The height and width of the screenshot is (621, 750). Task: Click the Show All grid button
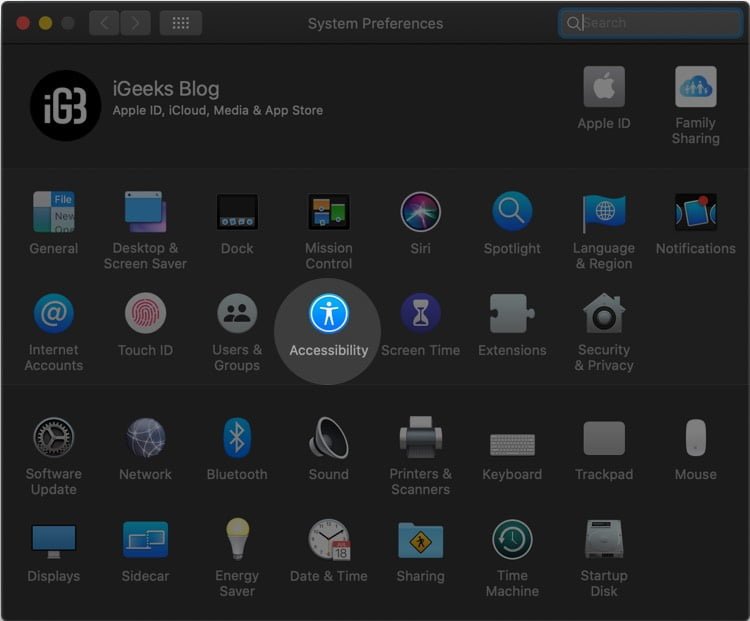(180, 23)
